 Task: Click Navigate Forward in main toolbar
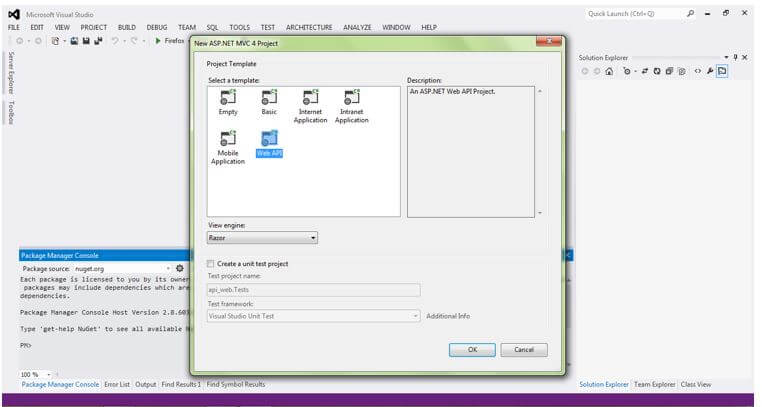(38, 41)
